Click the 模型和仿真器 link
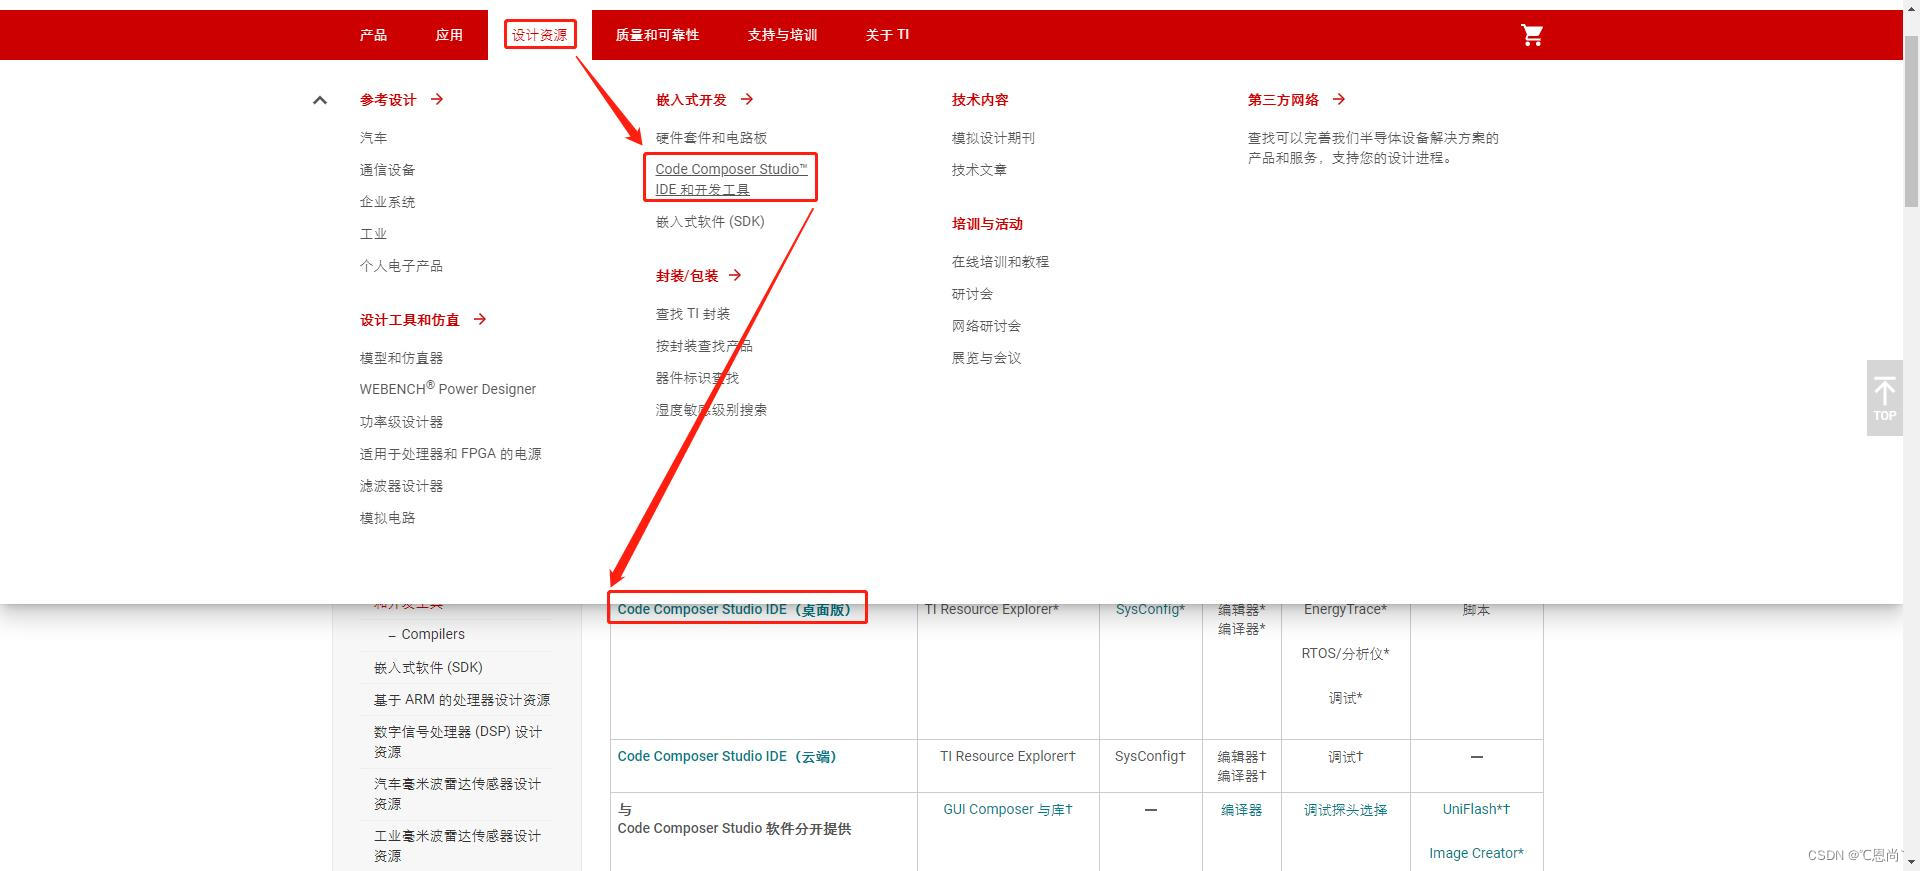 pyautogui.click(x=401, y=358)
